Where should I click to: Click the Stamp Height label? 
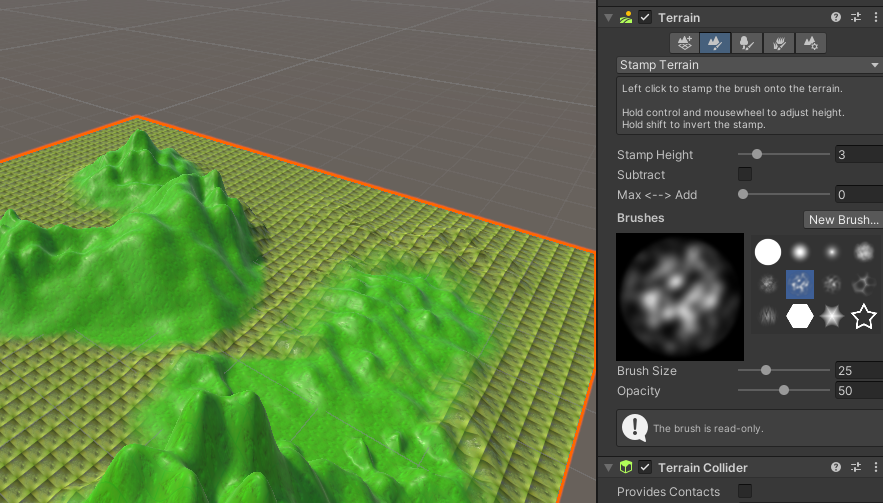point(655,154)
